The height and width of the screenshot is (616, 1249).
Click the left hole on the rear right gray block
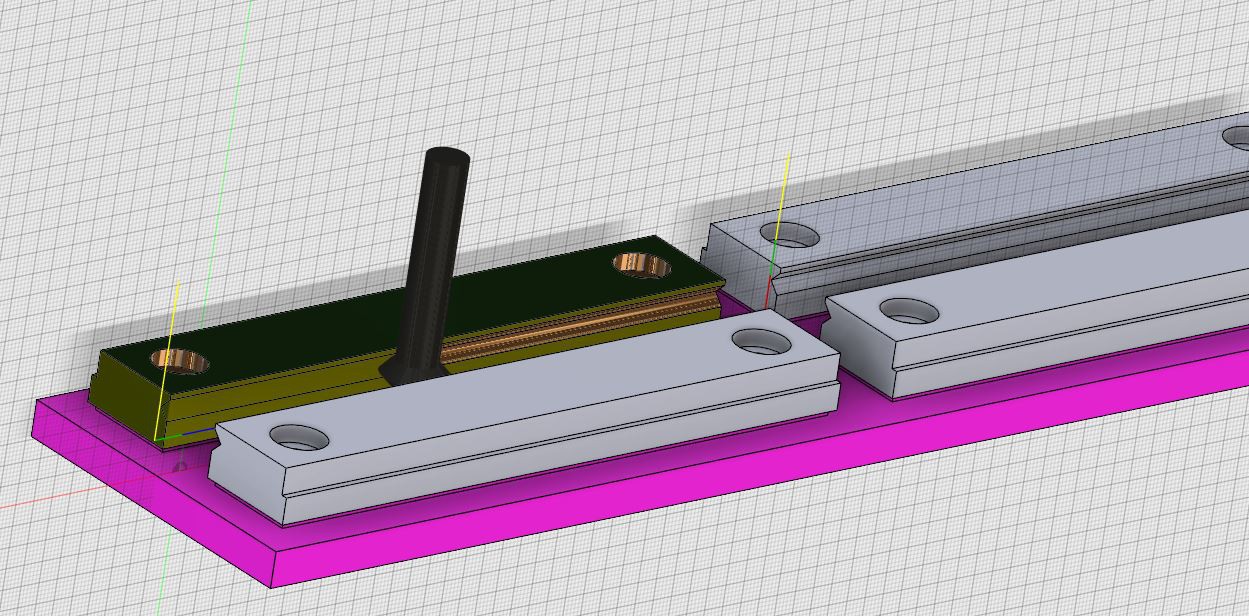pos(790,236)
